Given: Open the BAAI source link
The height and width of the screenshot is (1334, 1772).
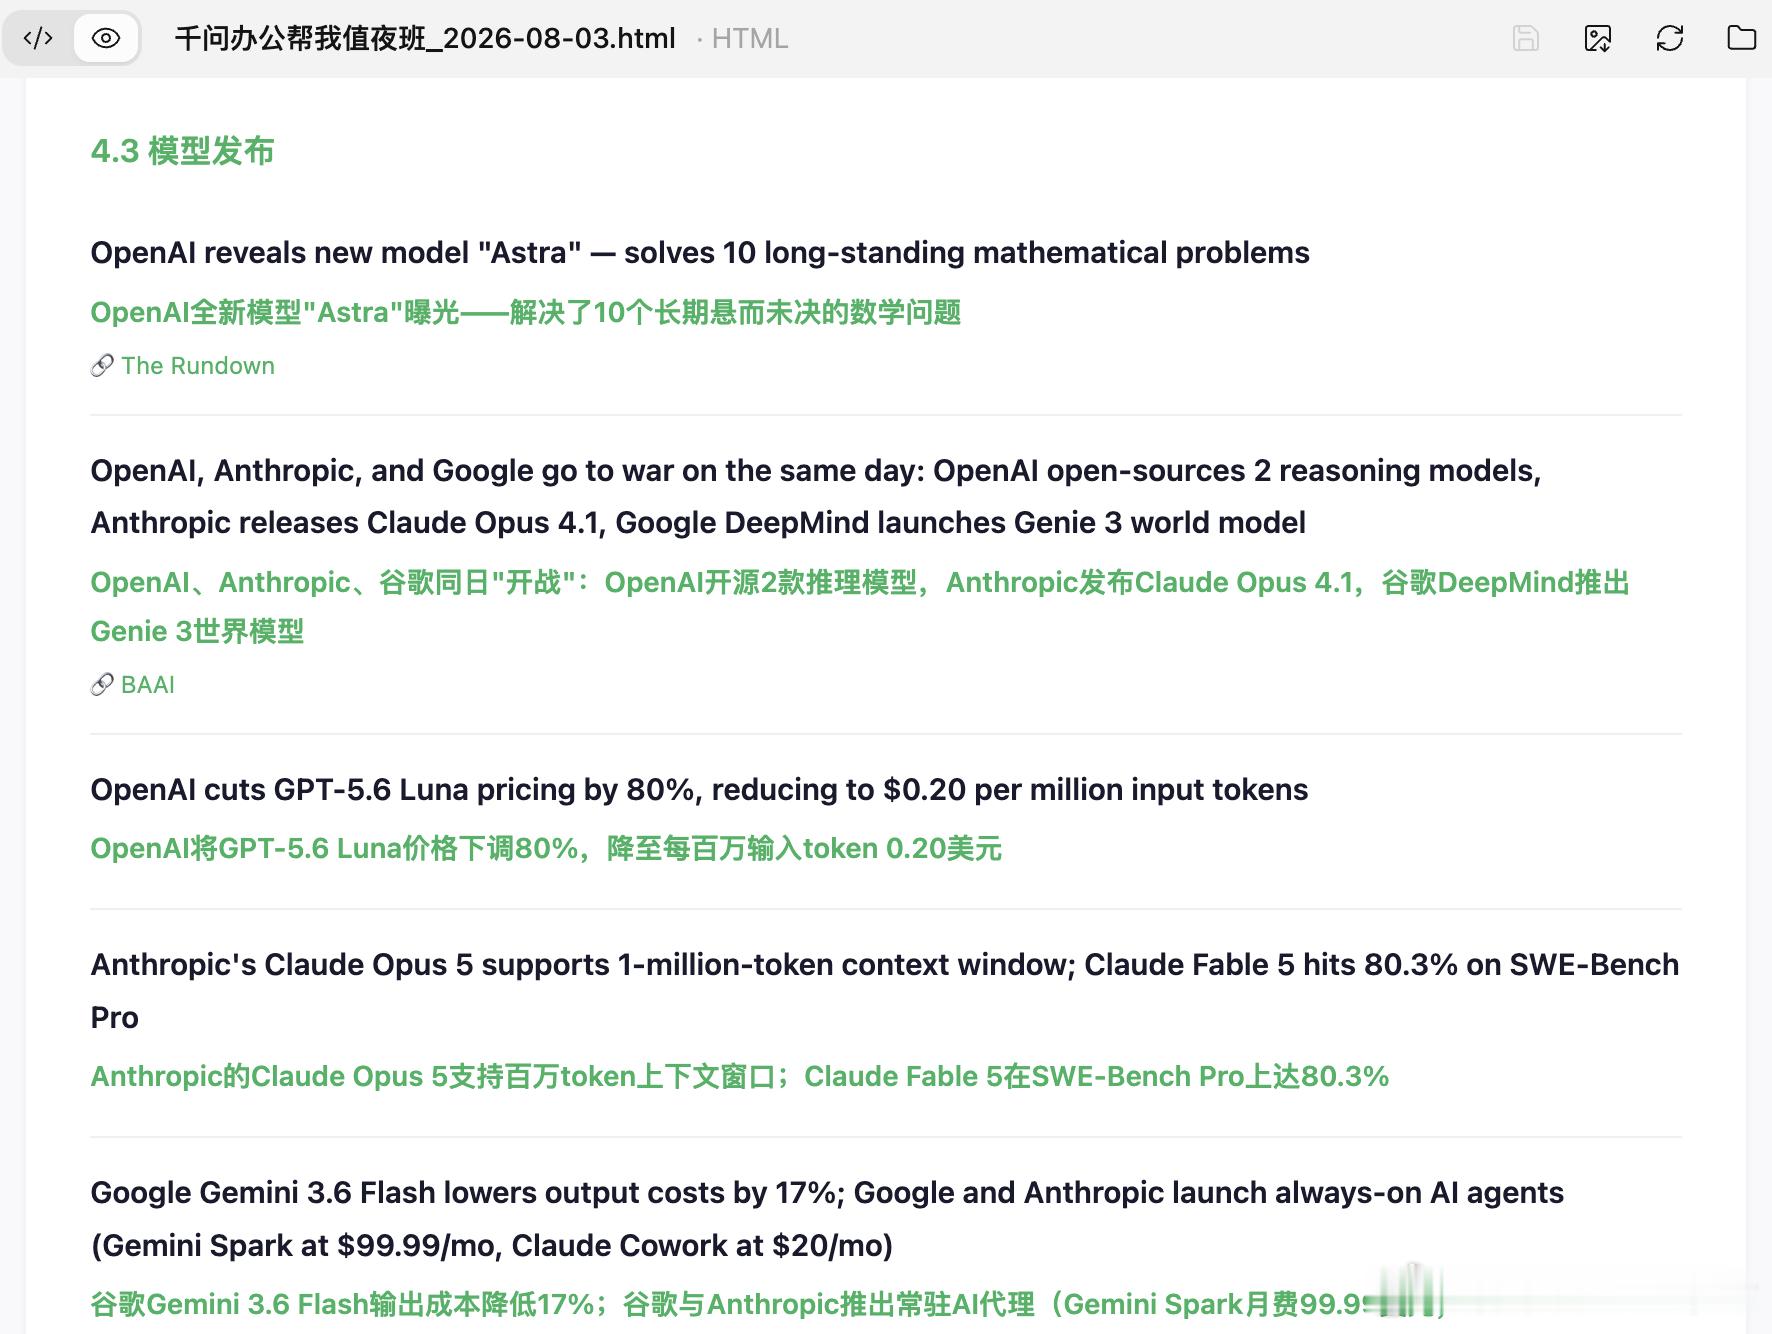Looking at the screenshot, I should click(x=148, y=685).
